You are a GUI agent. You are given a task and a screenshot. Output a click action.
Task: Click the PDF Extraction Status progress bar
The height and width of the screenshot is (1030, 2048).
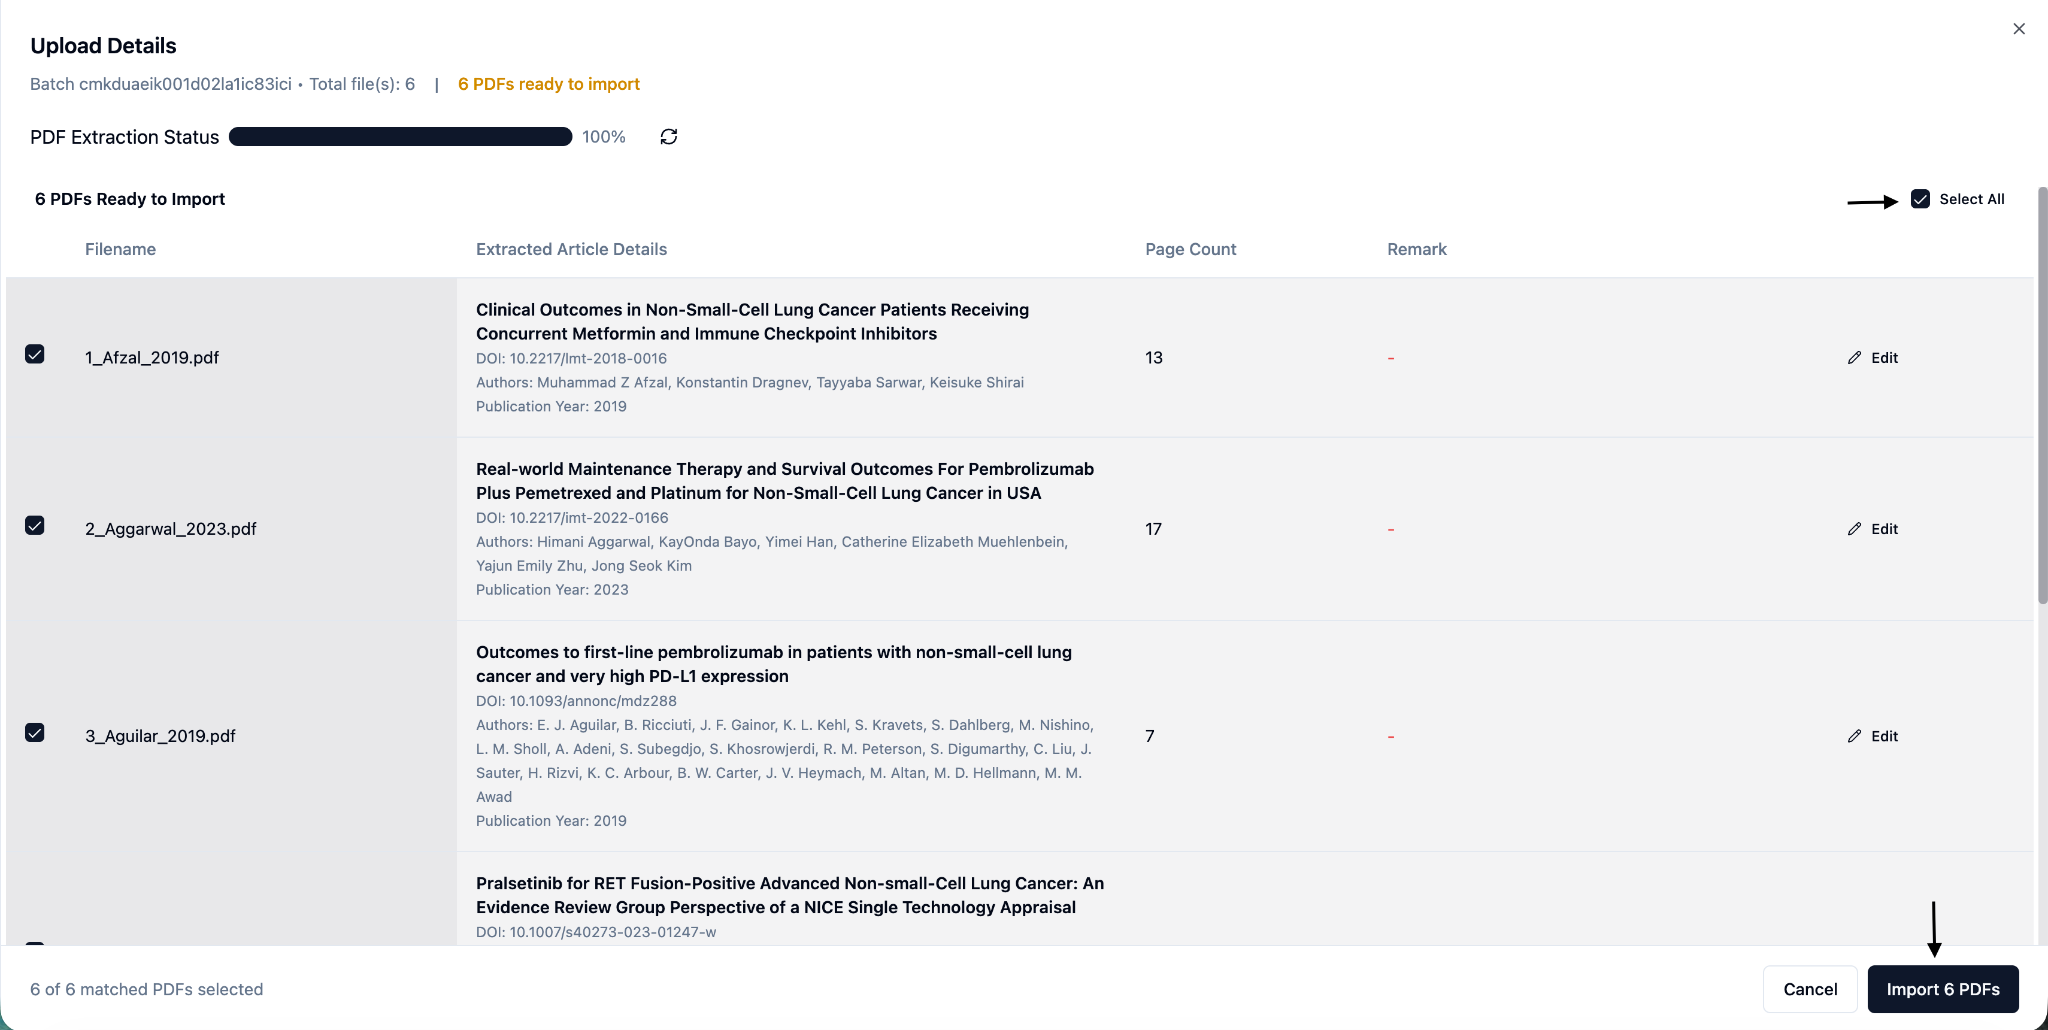pyautogui.click(x=400, y=137)
